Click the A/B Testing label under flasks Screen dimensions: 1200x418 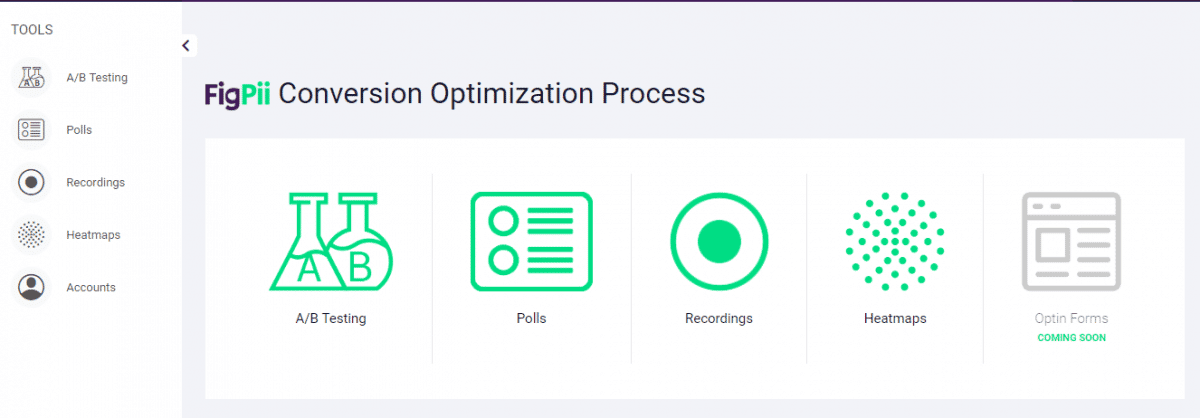[x=331, y=319]
